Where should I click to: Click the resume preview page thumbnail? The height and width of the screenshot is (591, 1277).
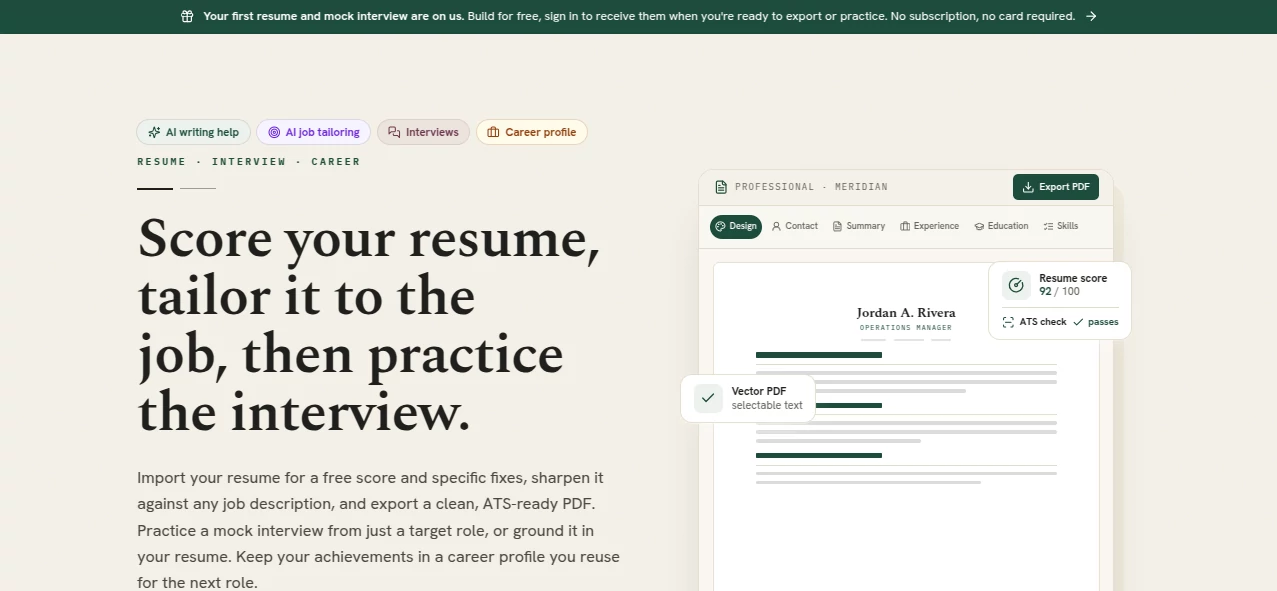pos(906,427)
